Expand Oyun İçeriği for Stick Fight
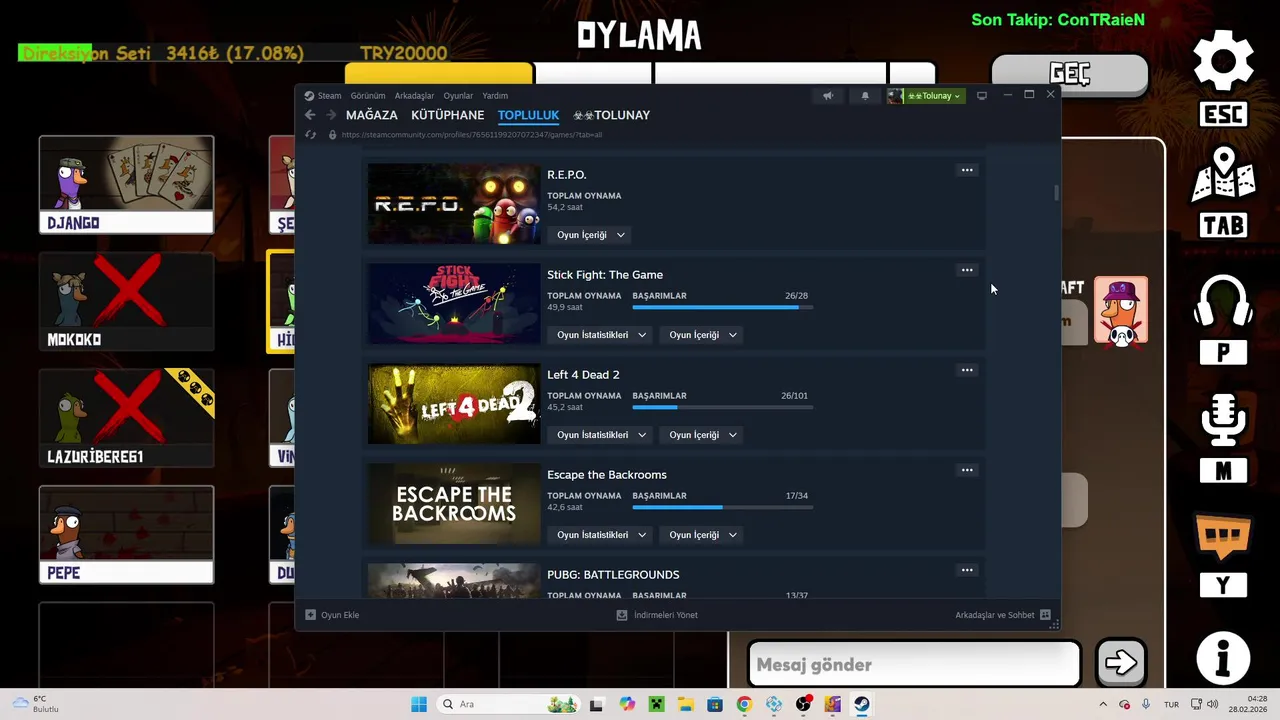 702,335
